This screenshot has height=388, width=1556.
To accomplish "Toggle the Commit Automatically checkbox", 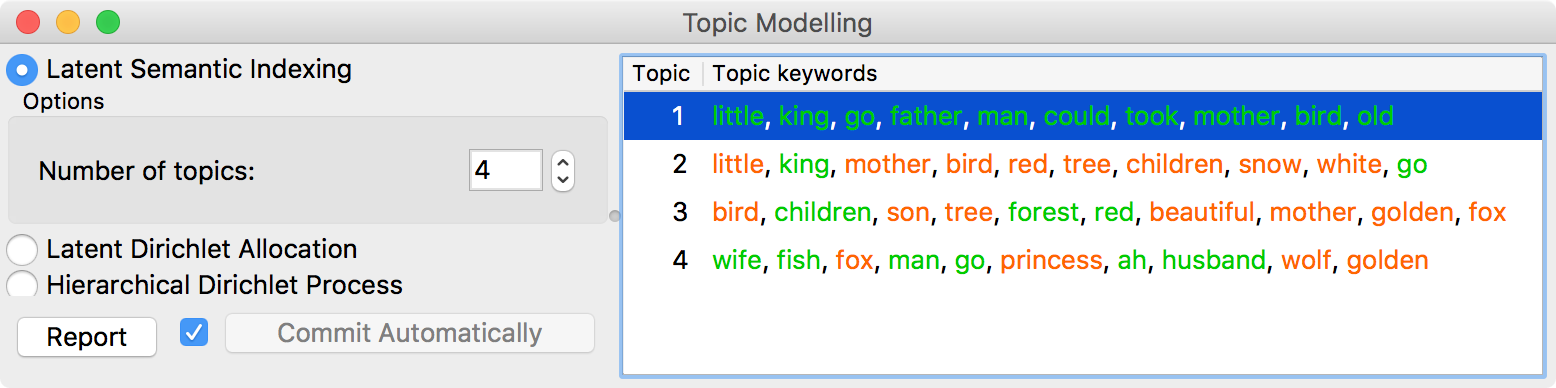I will (x=194, y=333).
